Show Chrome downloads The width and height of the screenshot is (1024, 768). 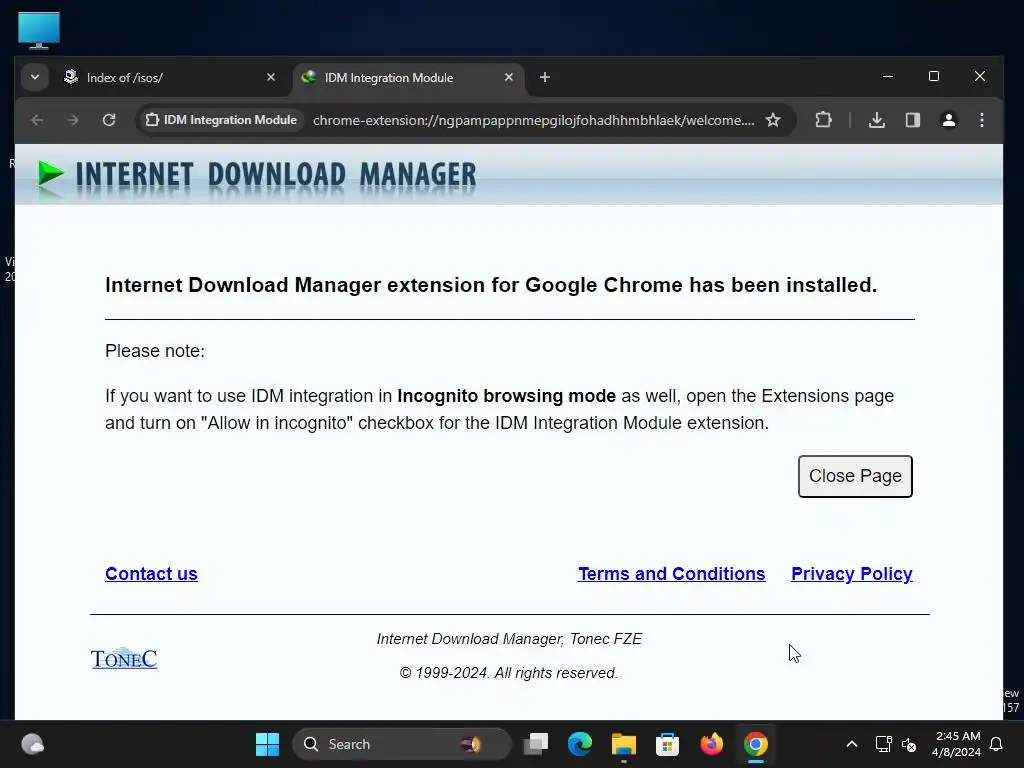click(877, 120)
